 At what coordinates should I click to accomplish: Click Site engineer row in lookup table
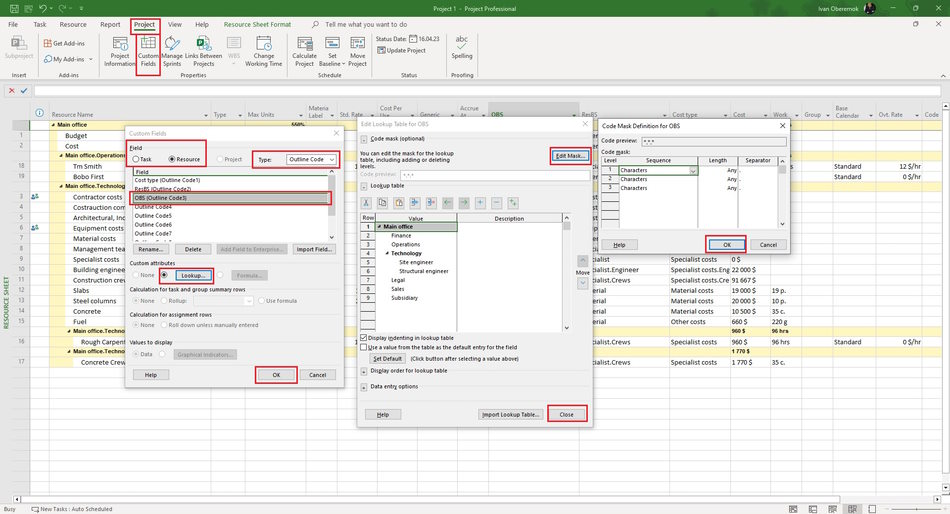coord(416,262)
